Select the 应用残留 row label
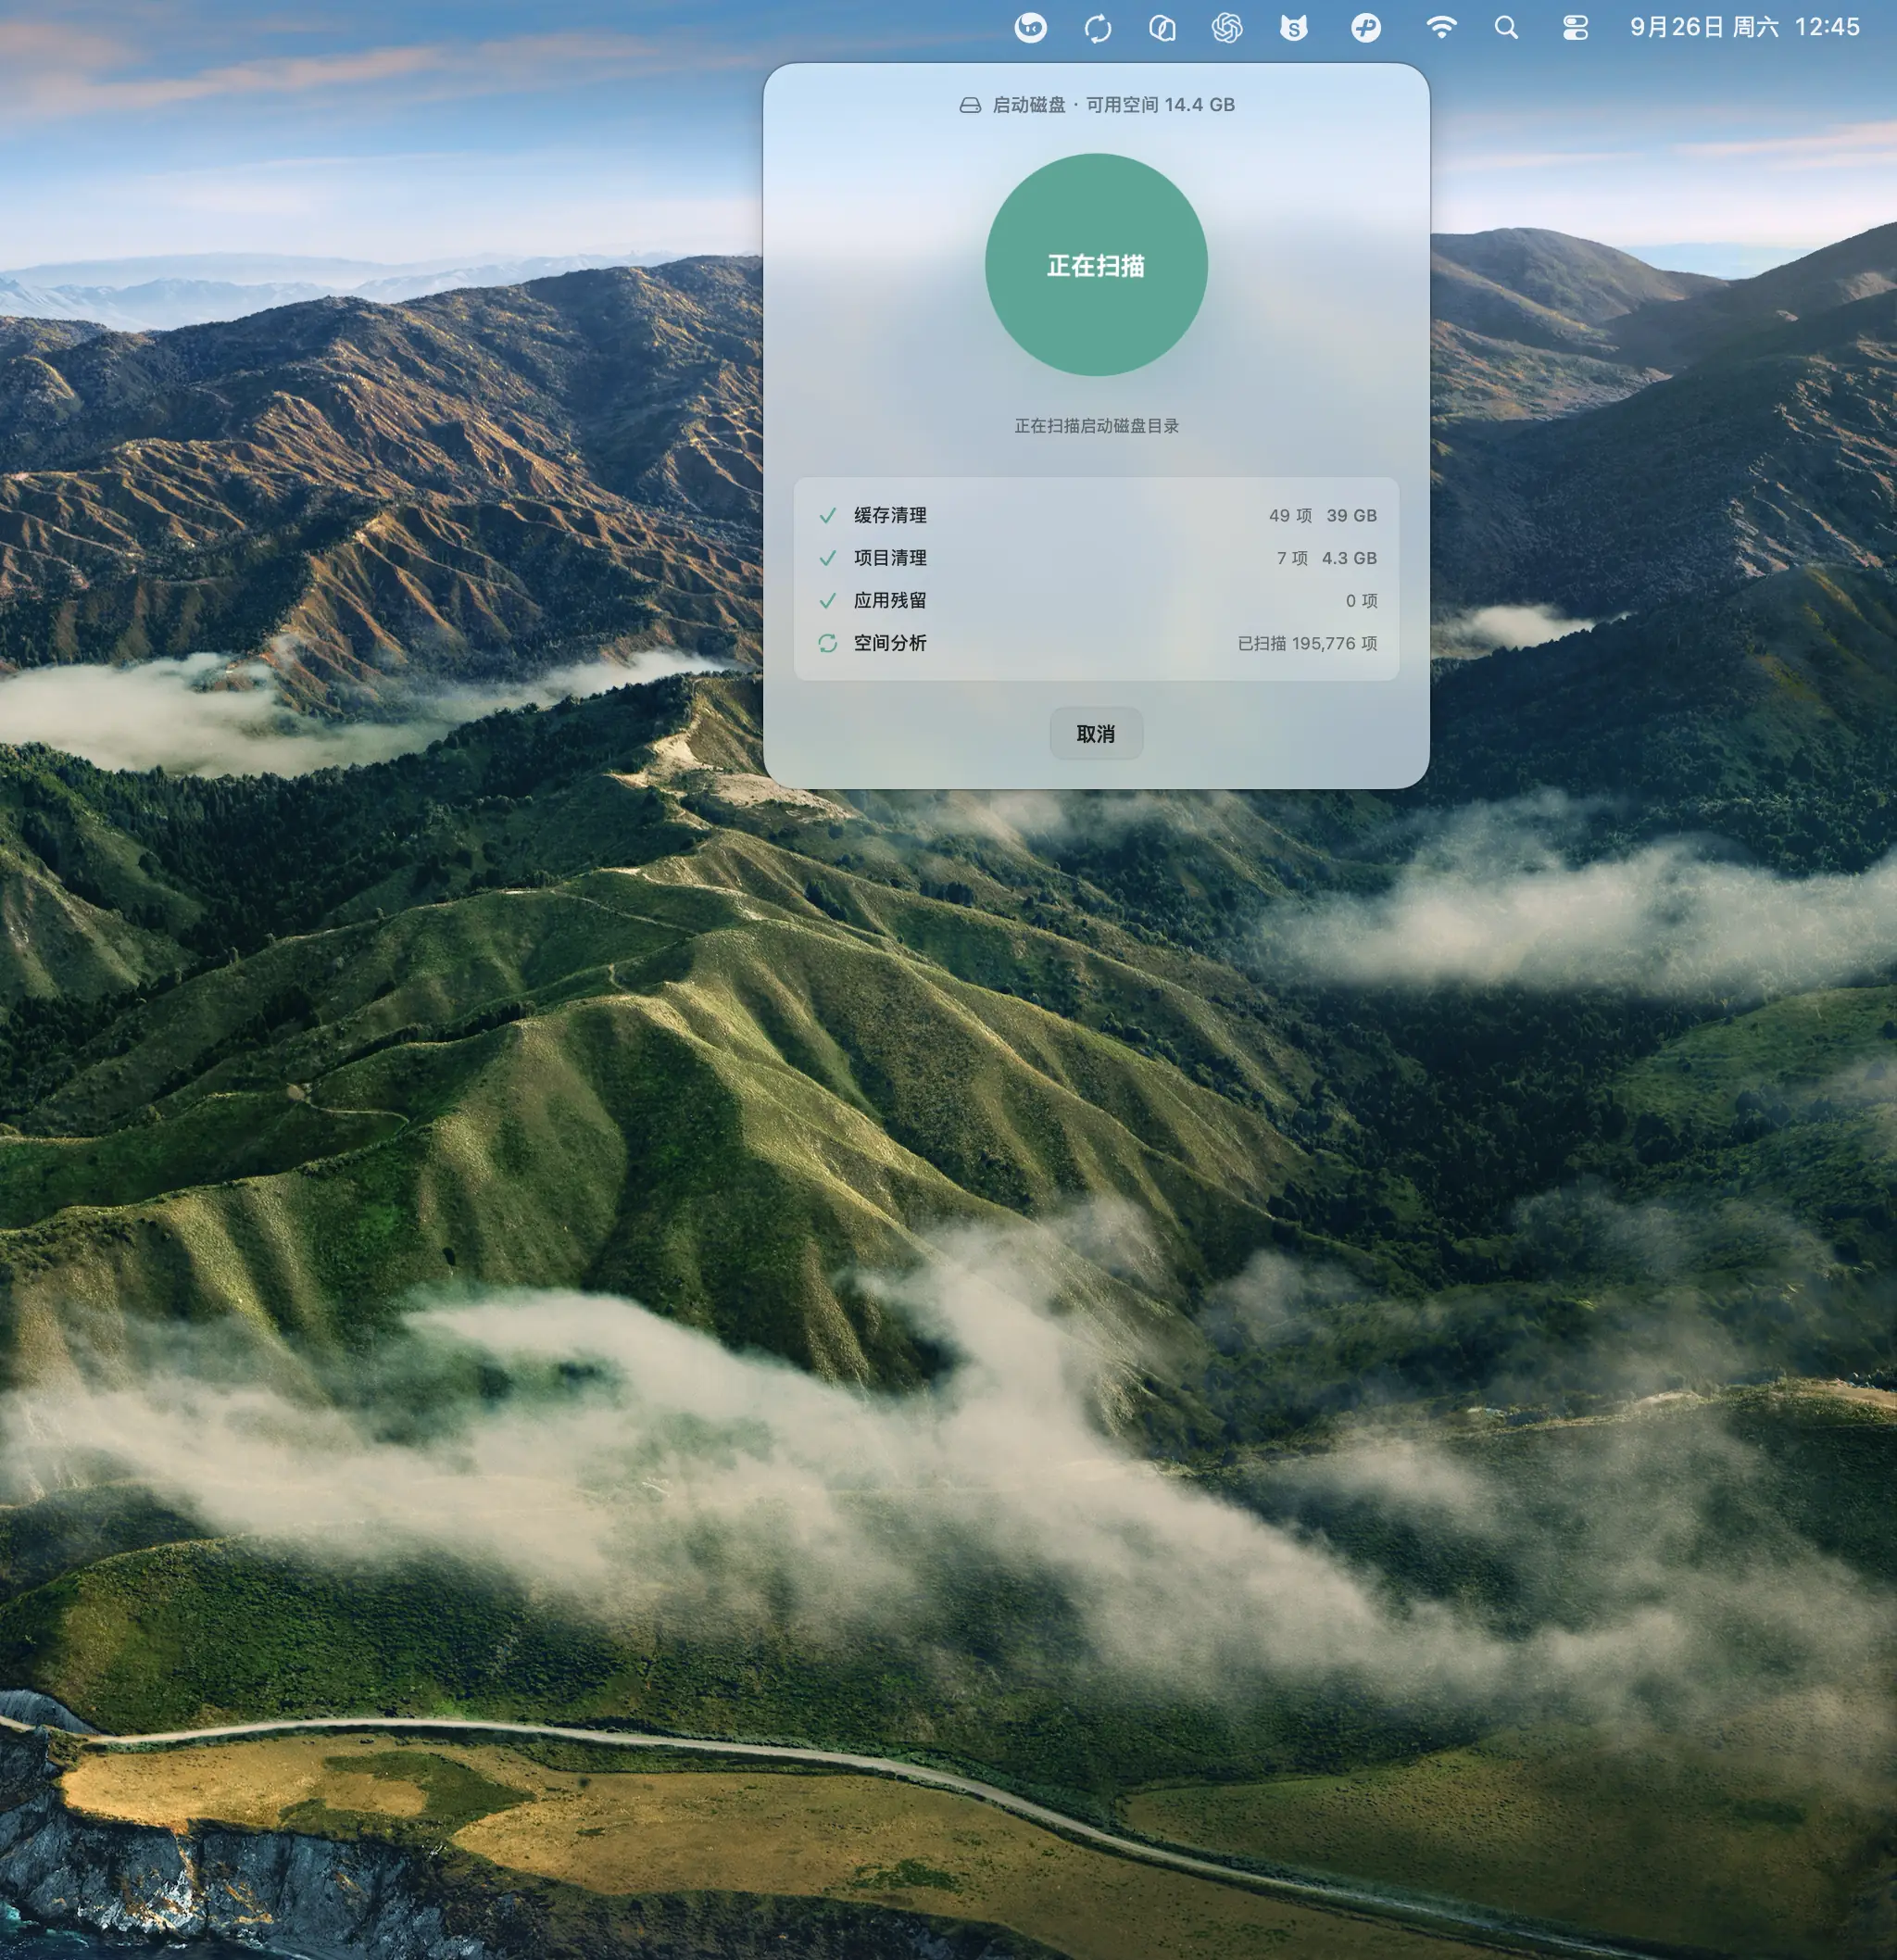The height and width of the screenshot is (1960, 1897). coord(890,601)
